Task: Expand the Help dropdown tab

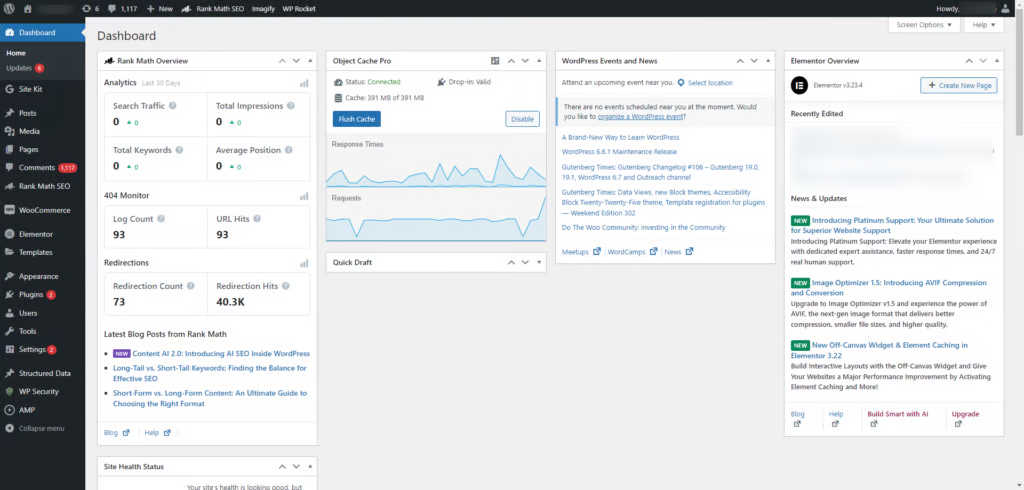Action: (983, 24)
